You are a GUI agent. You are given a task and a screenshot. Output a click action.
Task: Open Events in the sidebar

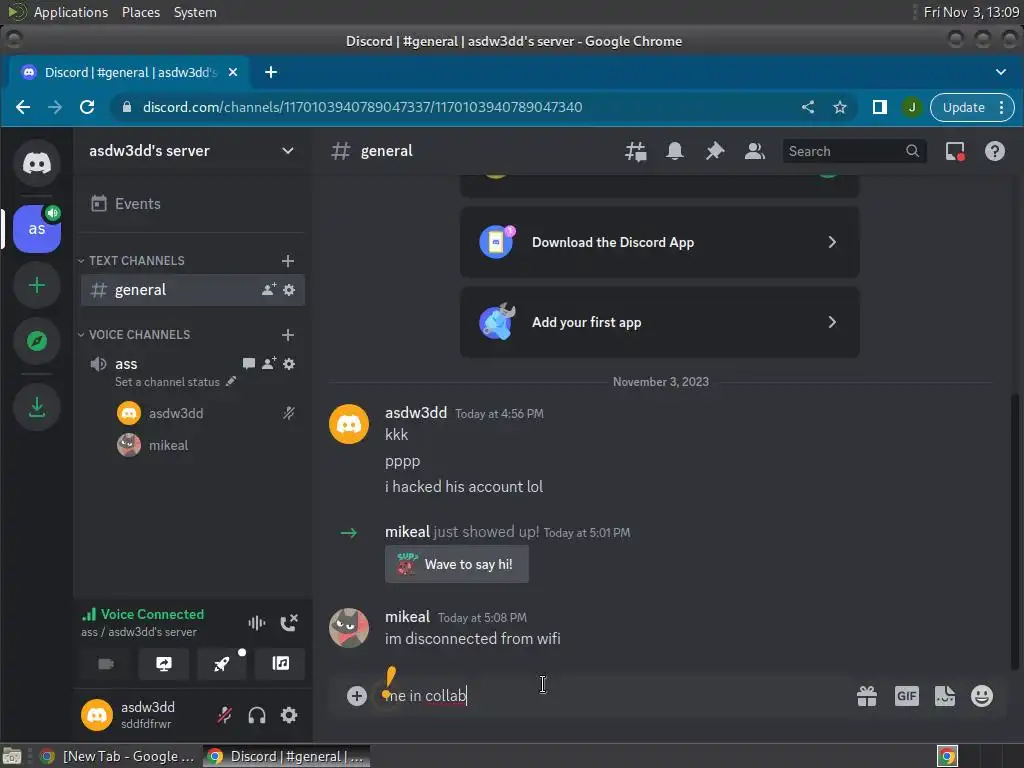pyautogui.click(x=193, y=204)
